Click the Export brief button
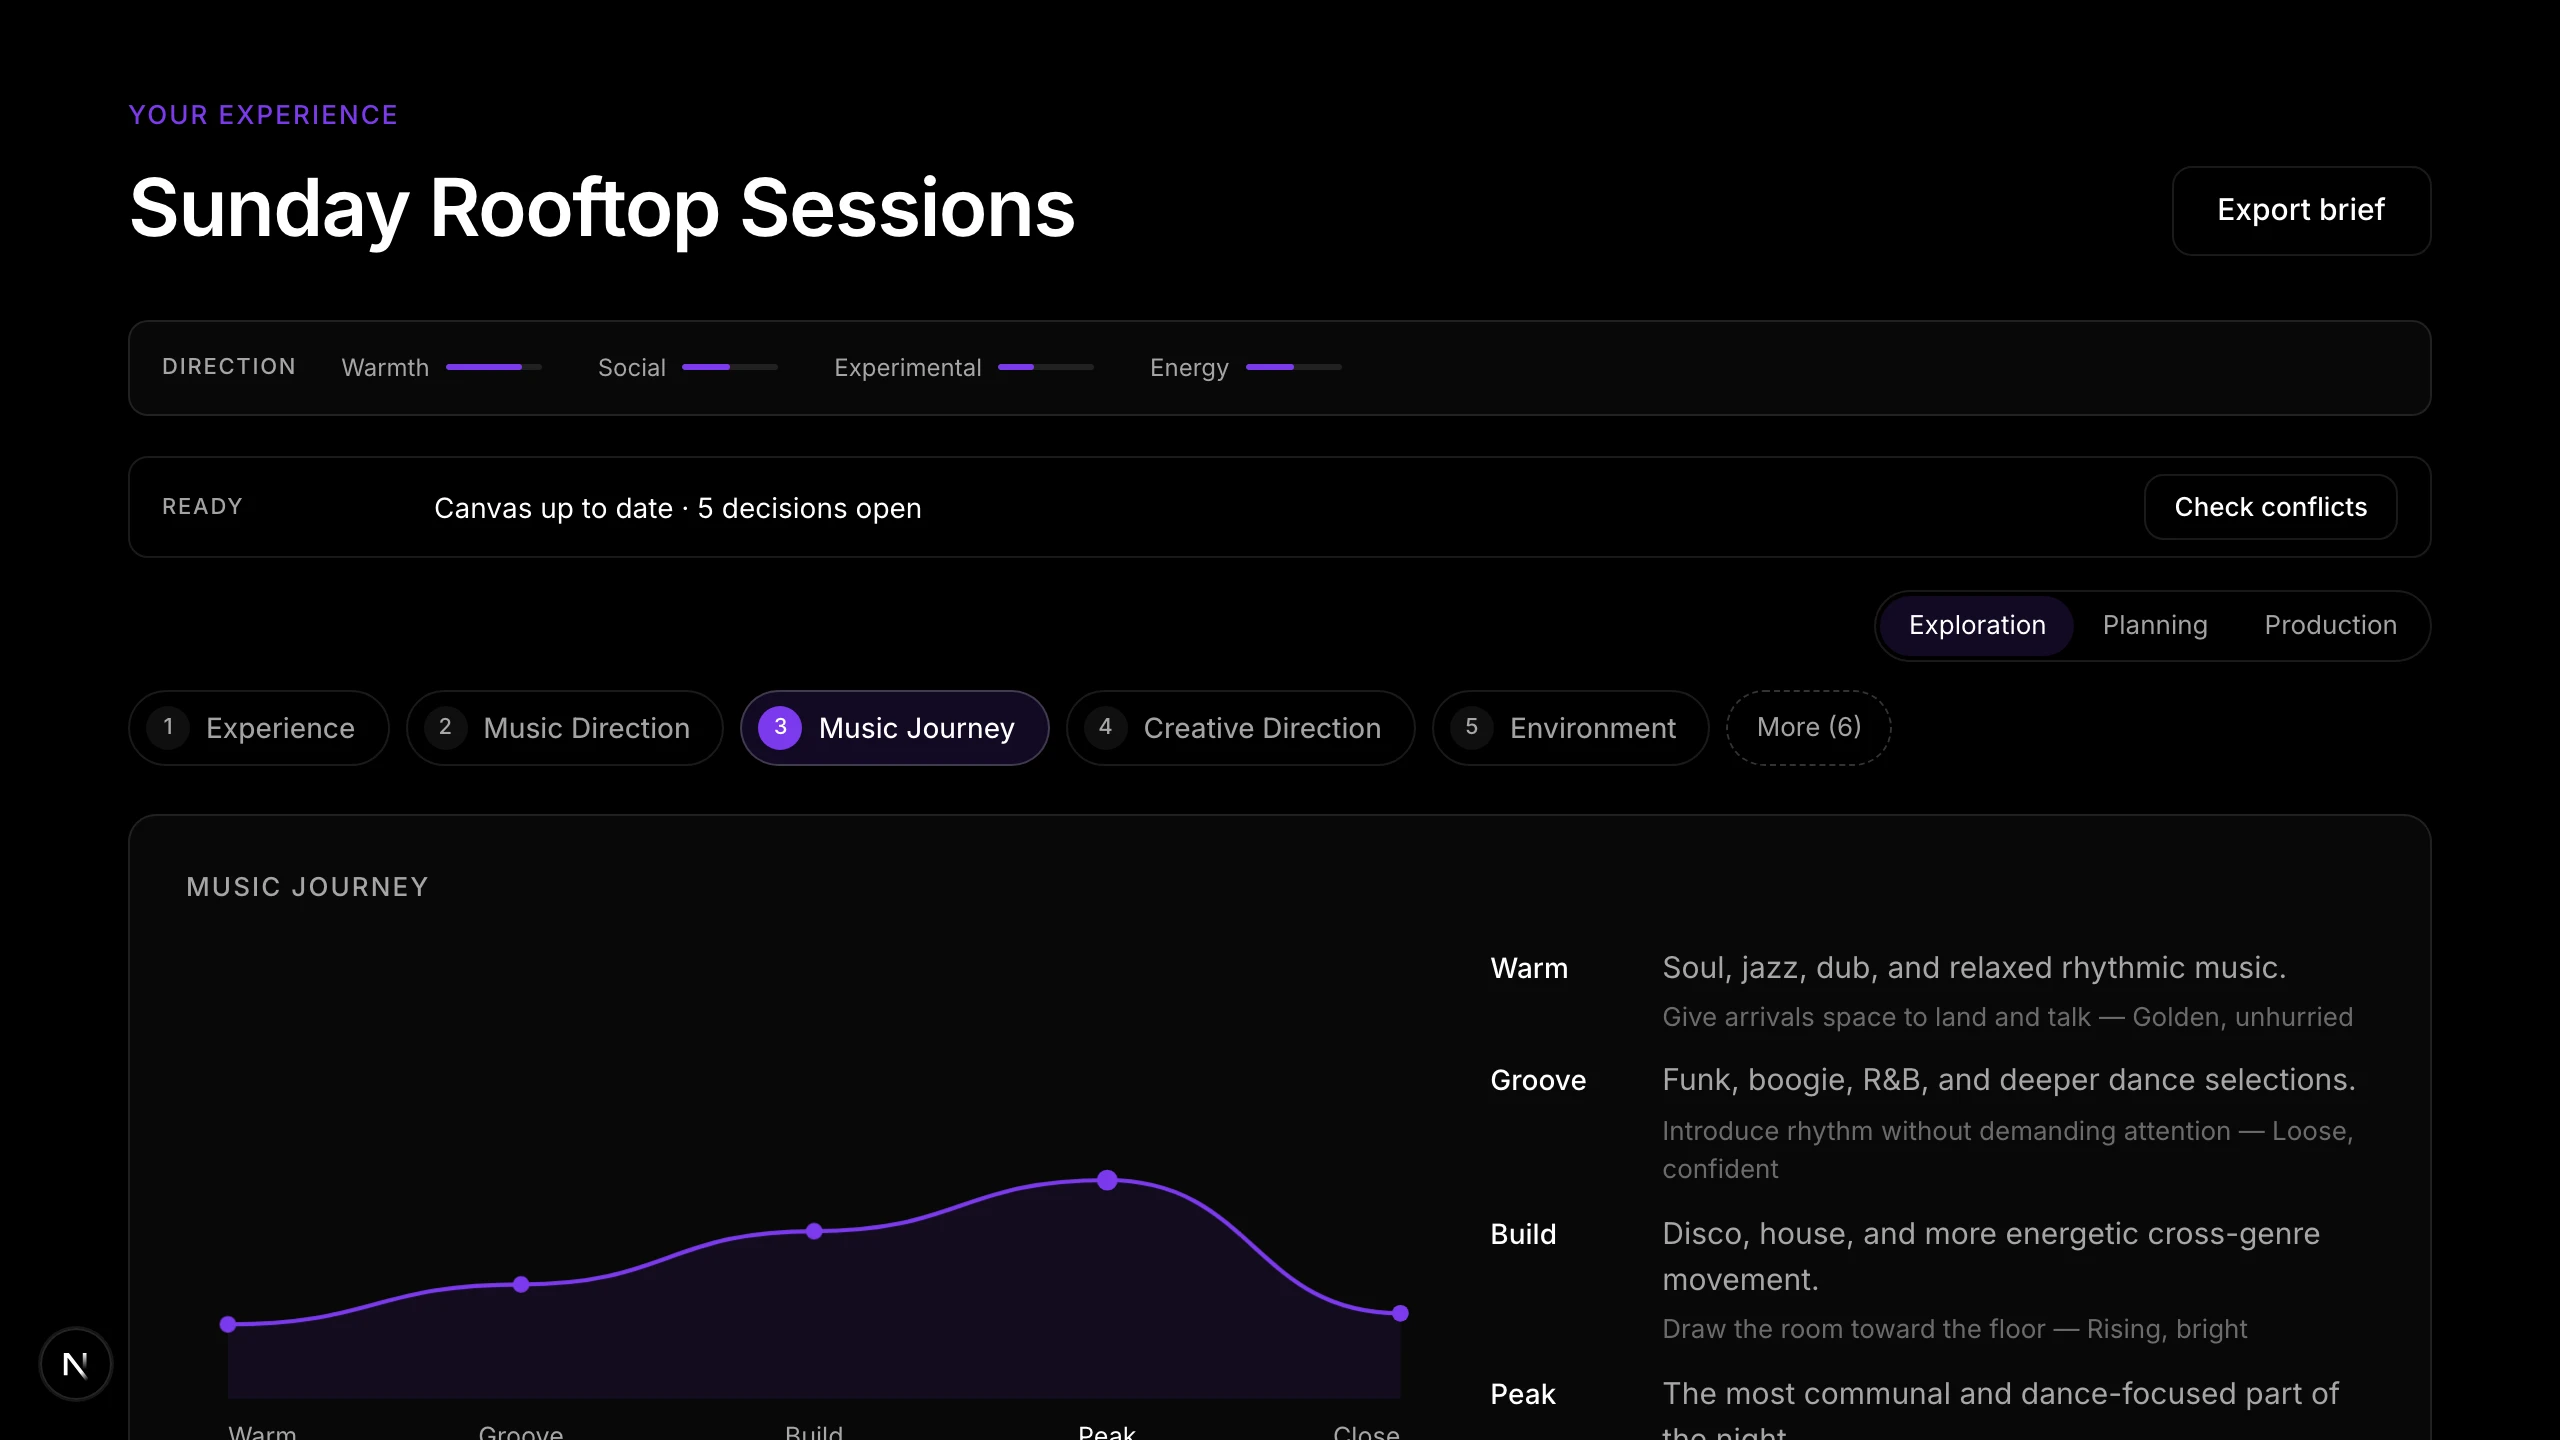The height and width of the screenshot is (1440, 2560). point(2301,210)
